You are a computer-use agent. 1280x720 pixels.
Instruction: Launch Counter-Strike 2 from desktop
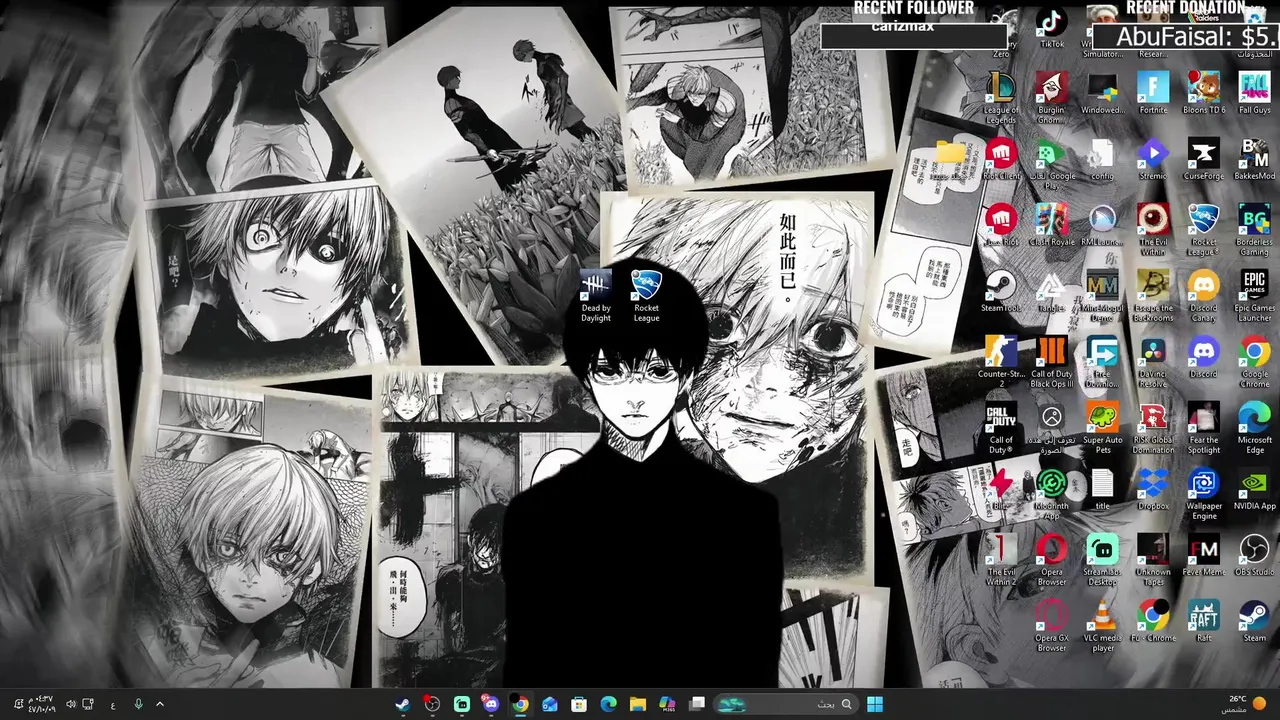click(x=1001, y=362)
